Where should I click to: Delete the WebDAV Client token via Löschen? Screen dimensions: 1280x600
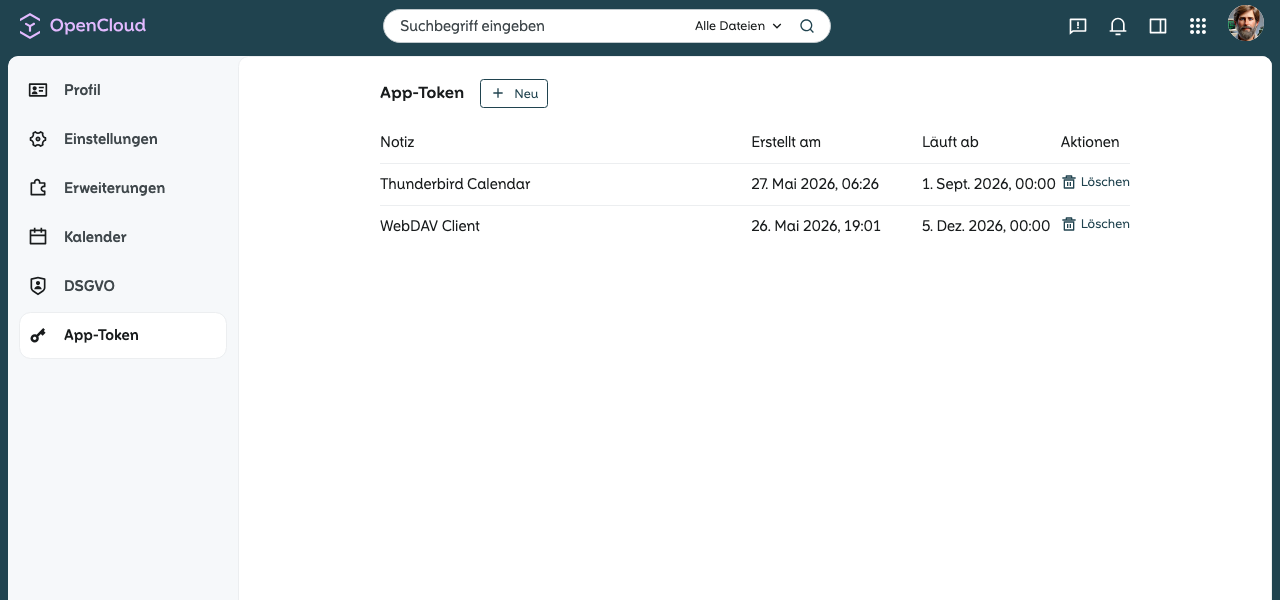(x=1096, y=224)
